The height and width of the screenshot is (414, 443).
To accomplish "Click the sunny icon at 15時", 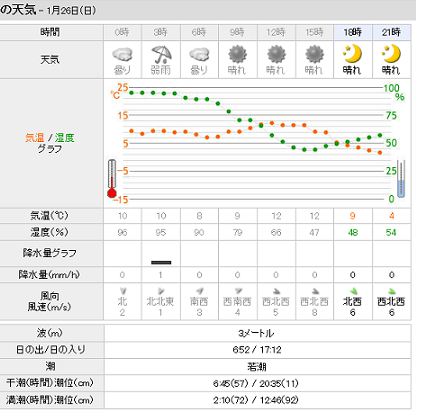I will coord(314,54).
